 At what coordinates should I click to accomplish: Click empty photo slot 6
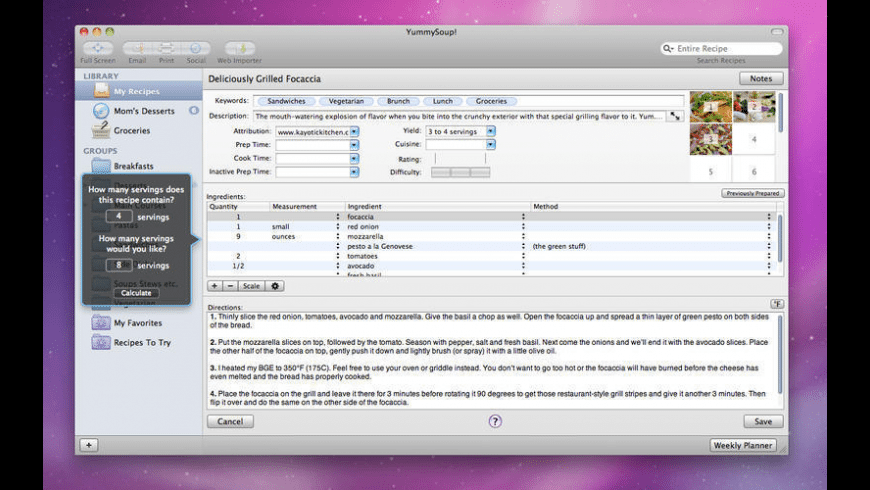[x=754, y=169]
